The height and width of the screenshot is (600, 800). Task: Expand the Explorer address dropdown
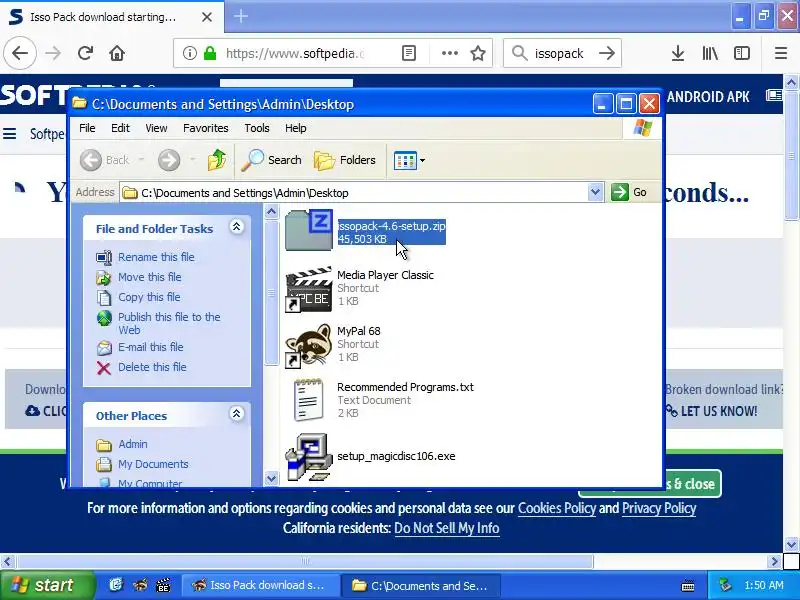tap(595, 192)
